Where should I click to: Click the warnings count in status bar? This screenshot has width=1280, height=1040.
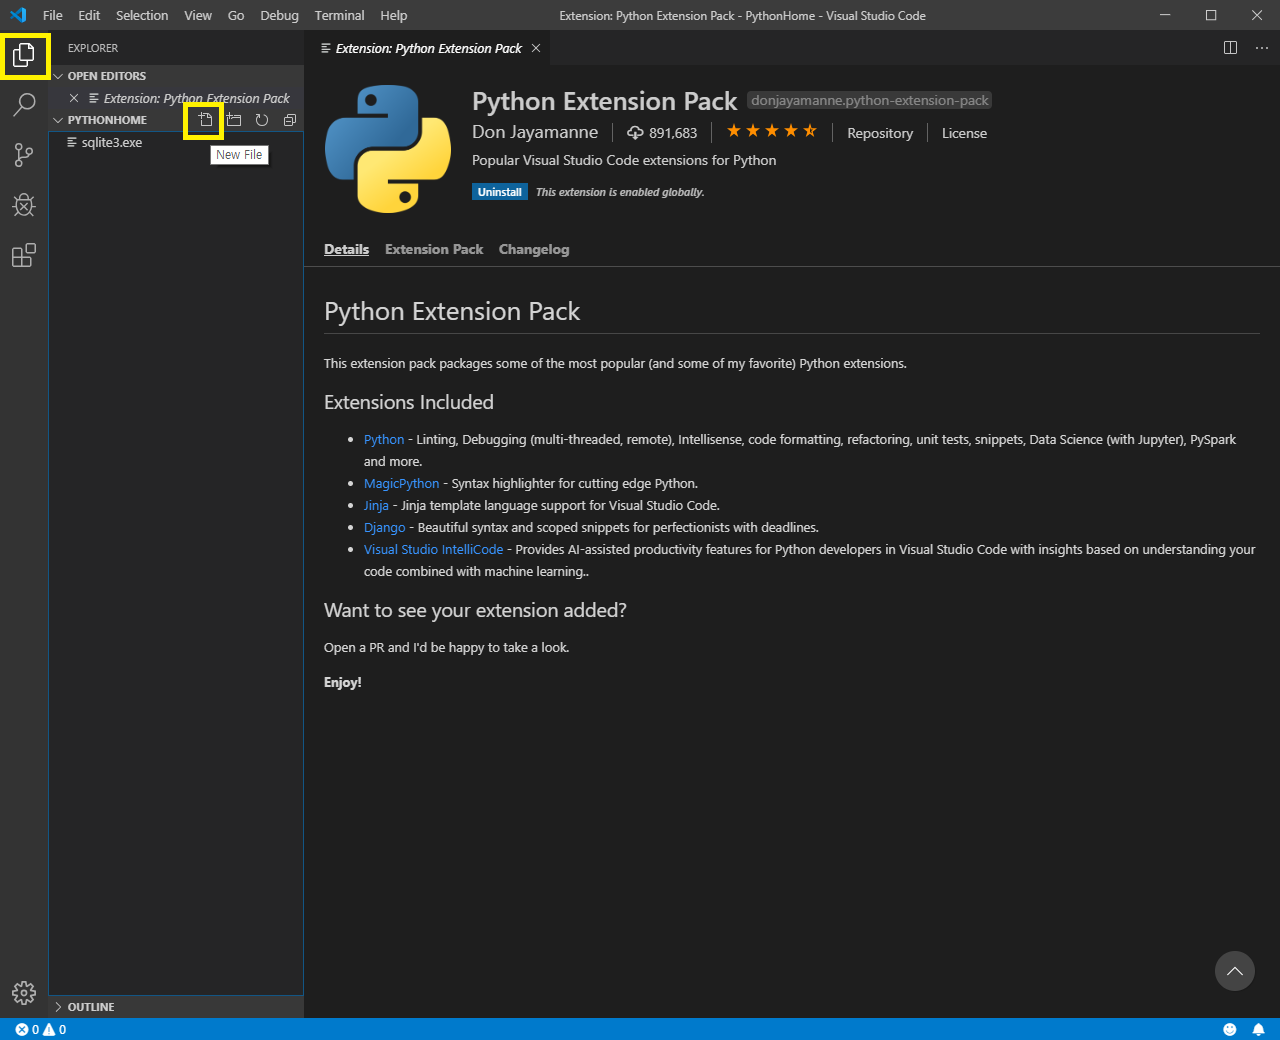coord(55,1029)
